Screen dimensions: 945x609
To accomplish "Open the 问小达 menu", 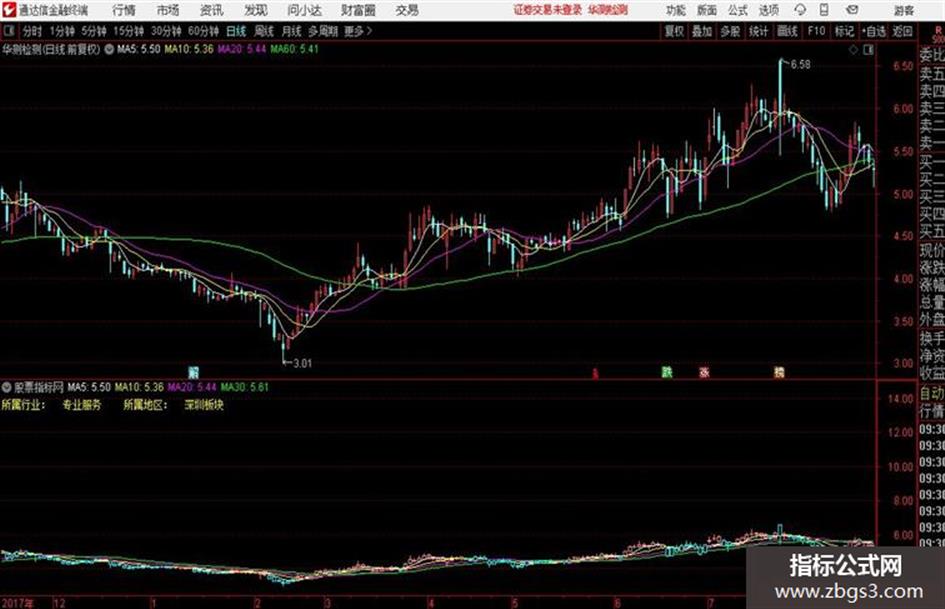I will 304,10.
